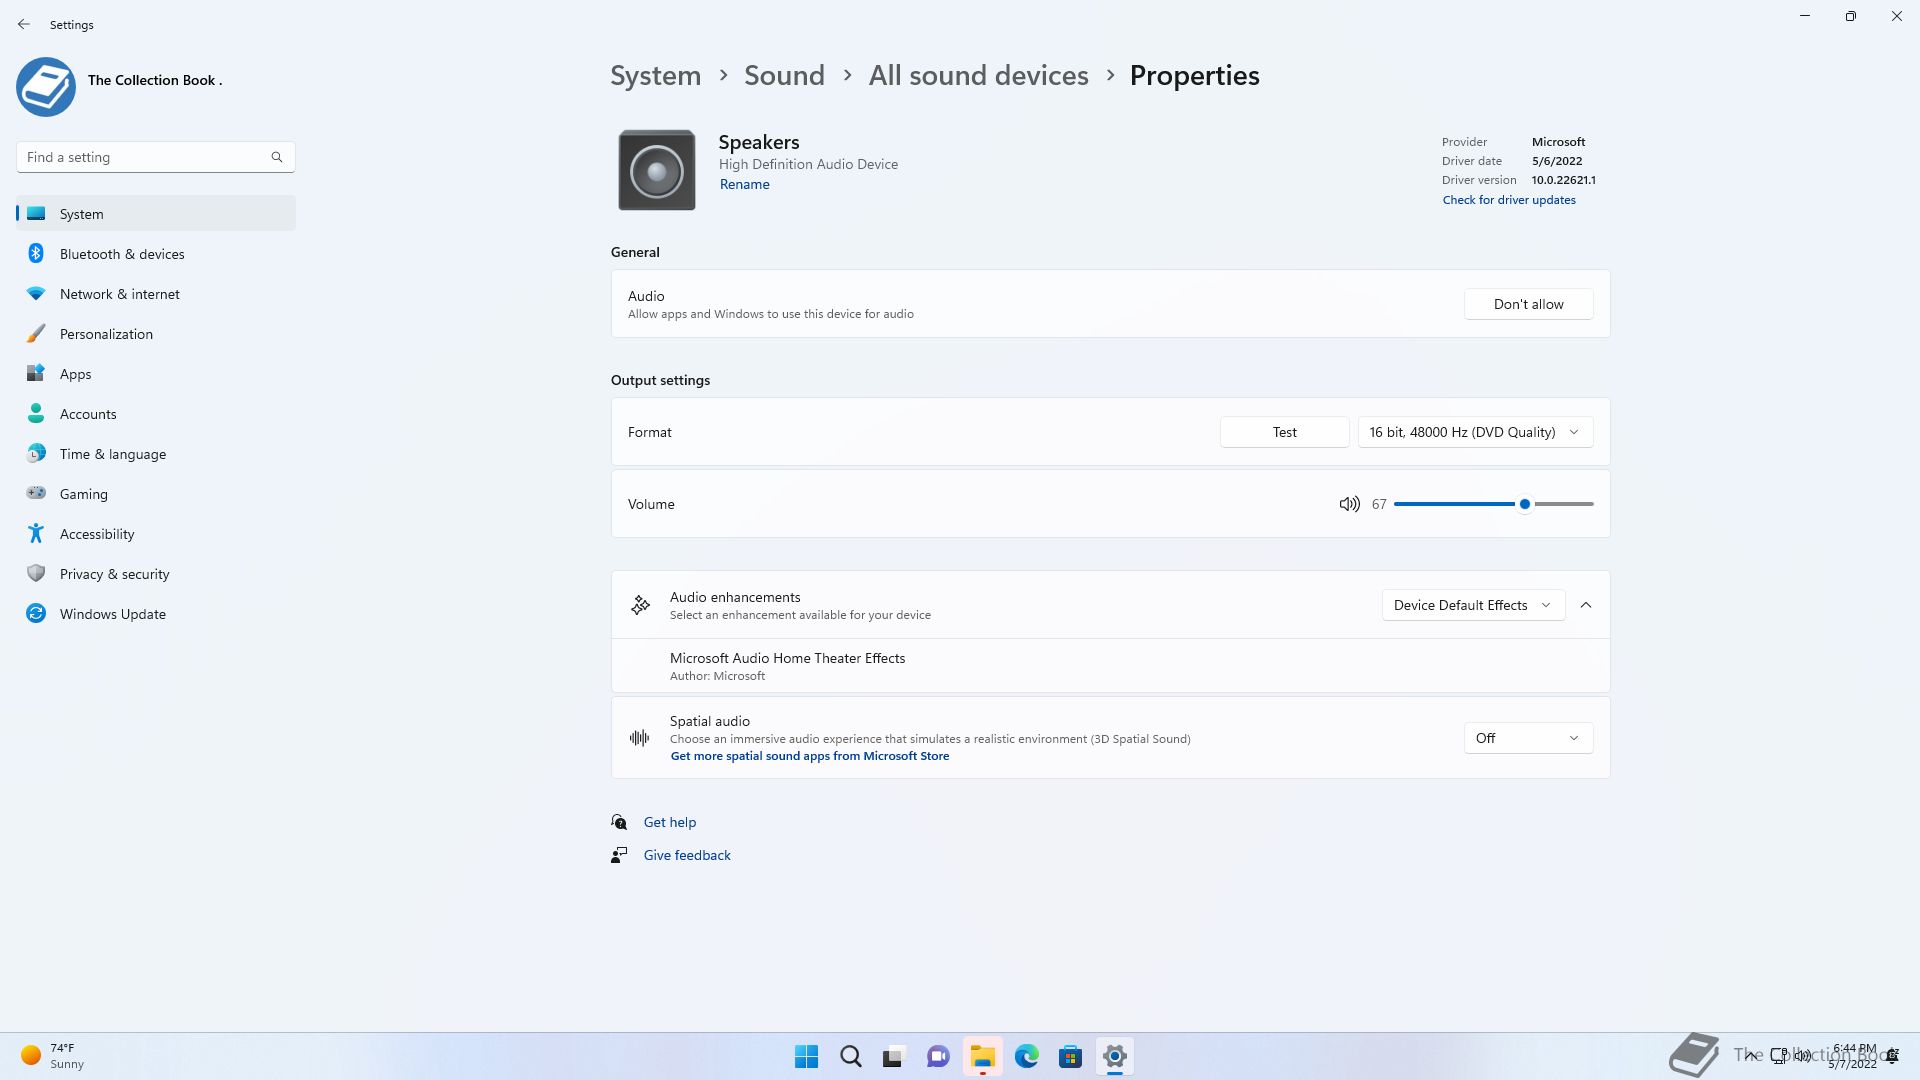Open taskbar Search
1920x1080 pixels.
(851, 1056)
